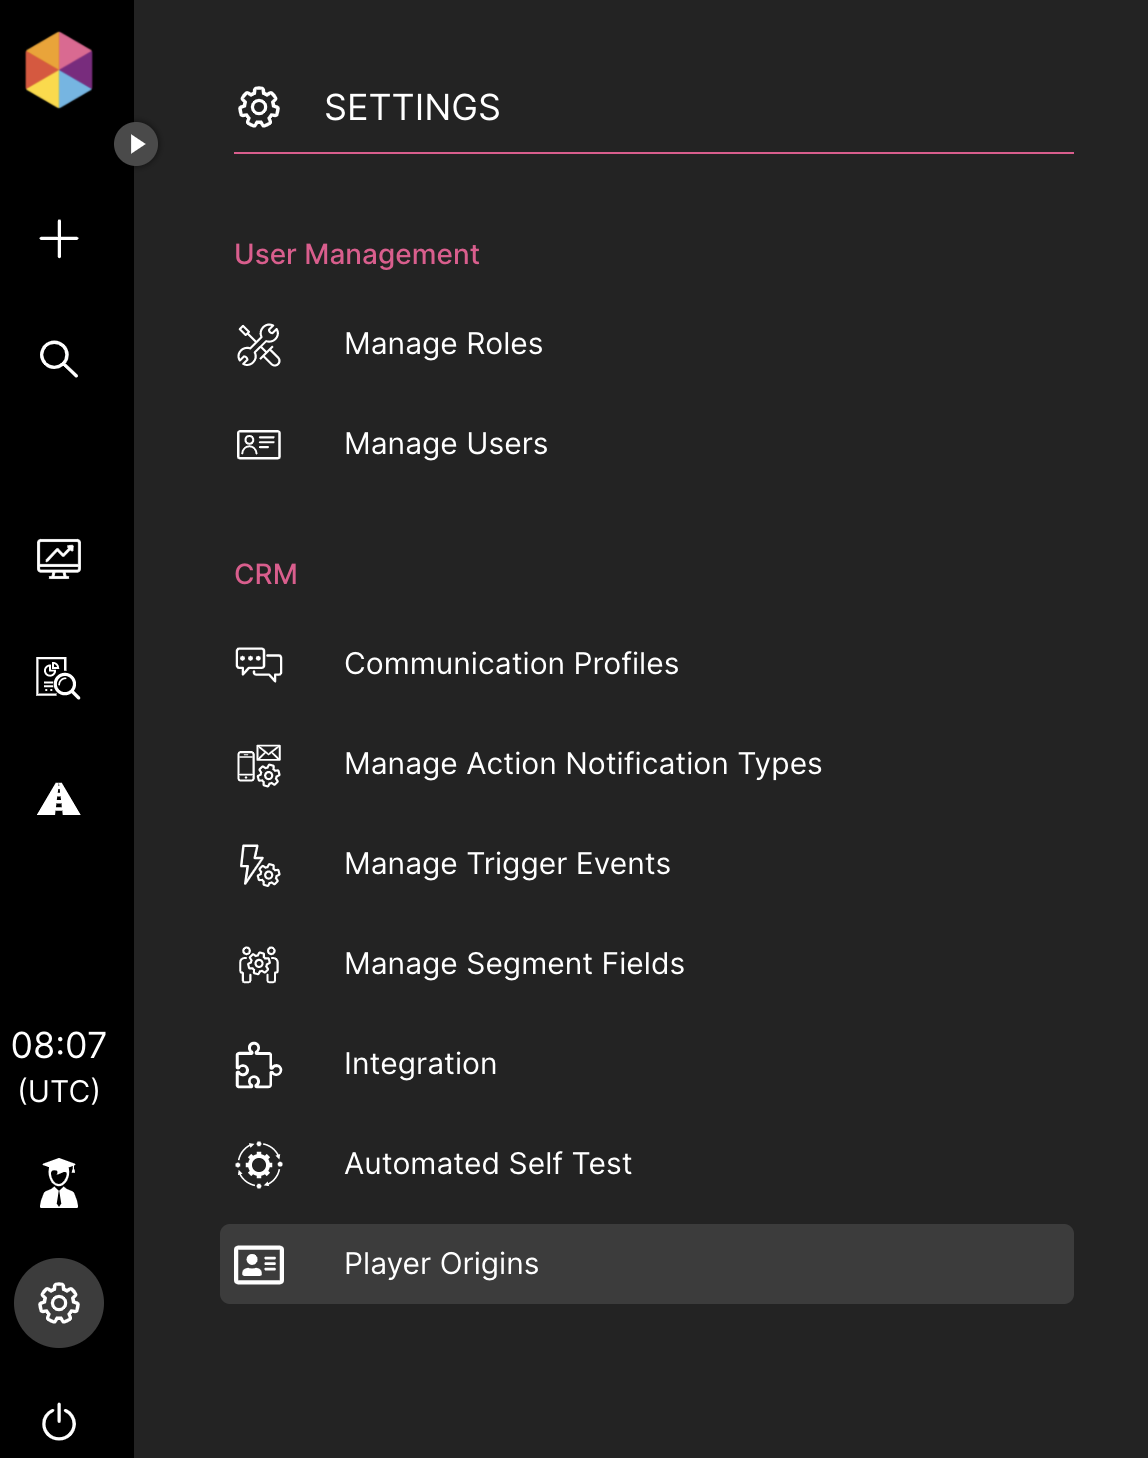Open the graduate training user icon
This screenshot has width=1148, height=1458.
coord(59,1183)
